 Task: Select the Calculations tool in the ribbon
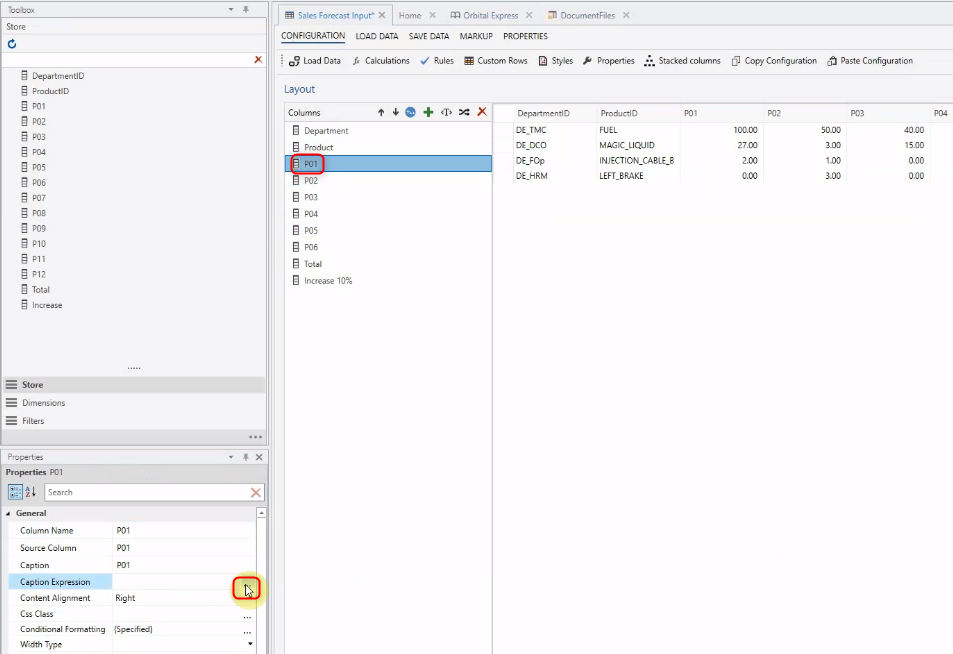(x=380, y=60)
